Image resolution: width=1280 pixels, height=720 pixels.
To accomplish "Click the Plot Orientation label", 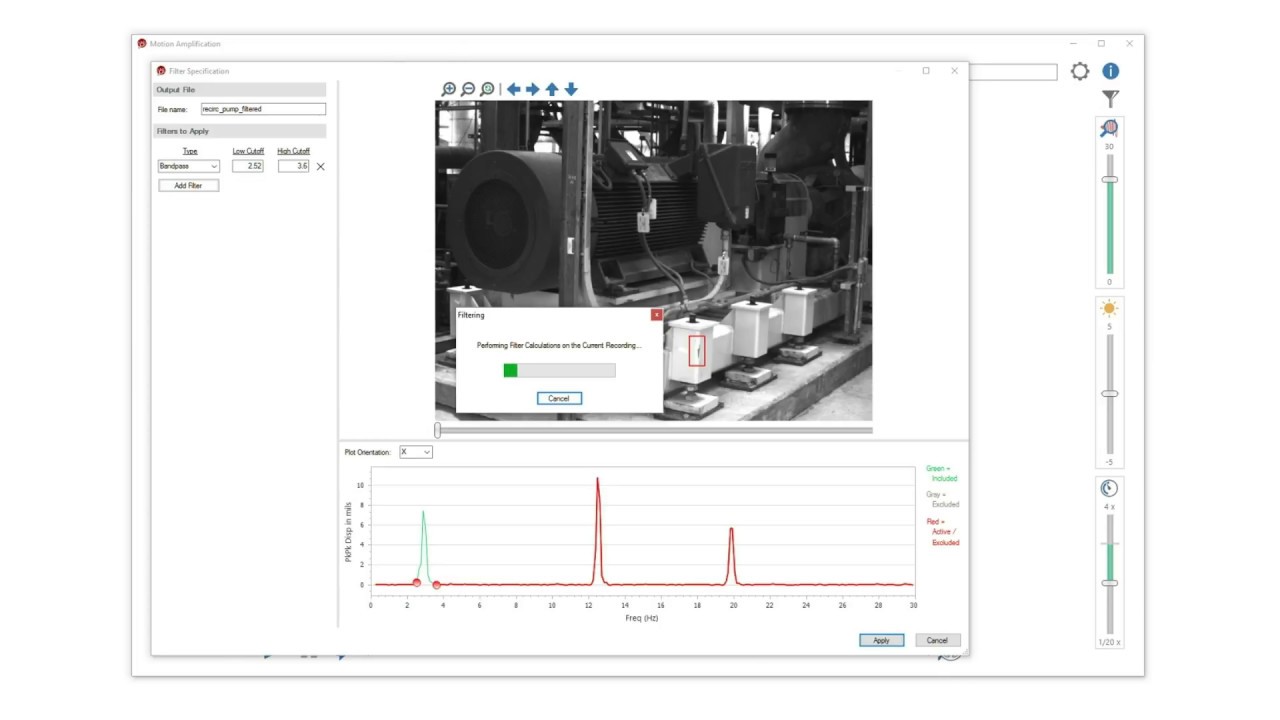I will coord(369,452).
